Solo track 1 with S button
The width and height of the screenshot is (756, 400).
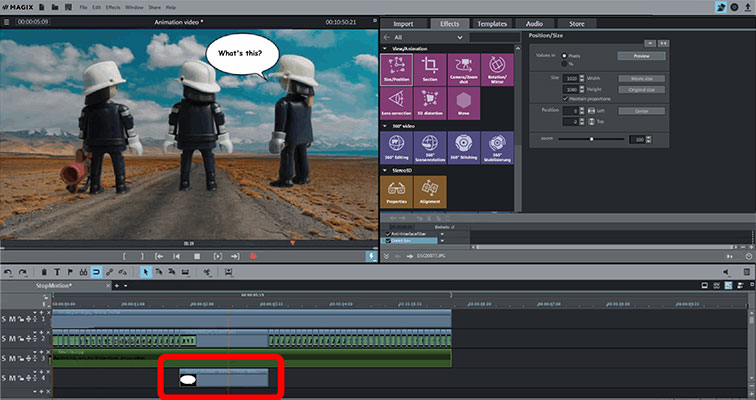pyautogui.click(x=4, y=319)
